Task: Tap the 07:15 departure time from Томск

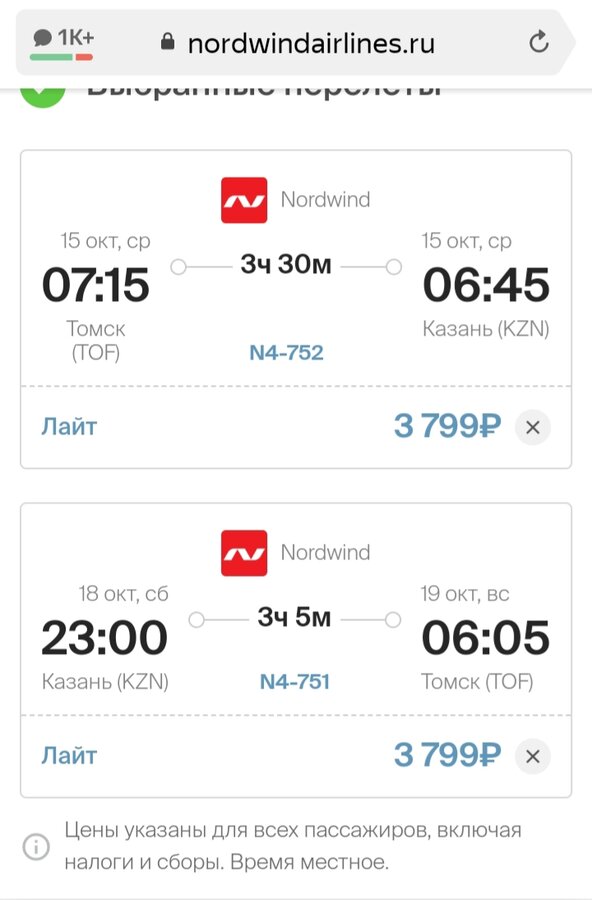Action: click(96, 285)
